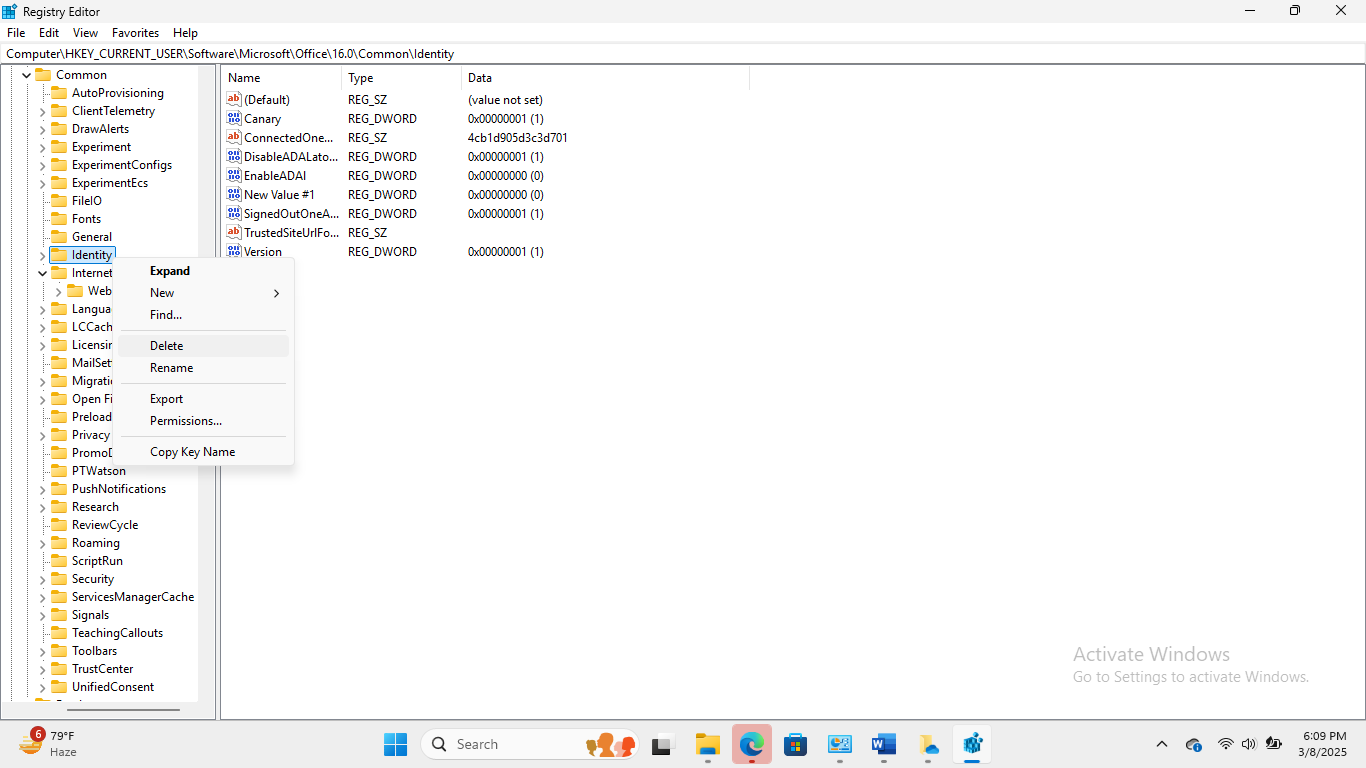Open Windows Start menu

pyautogui.click(x=395, y=744)
